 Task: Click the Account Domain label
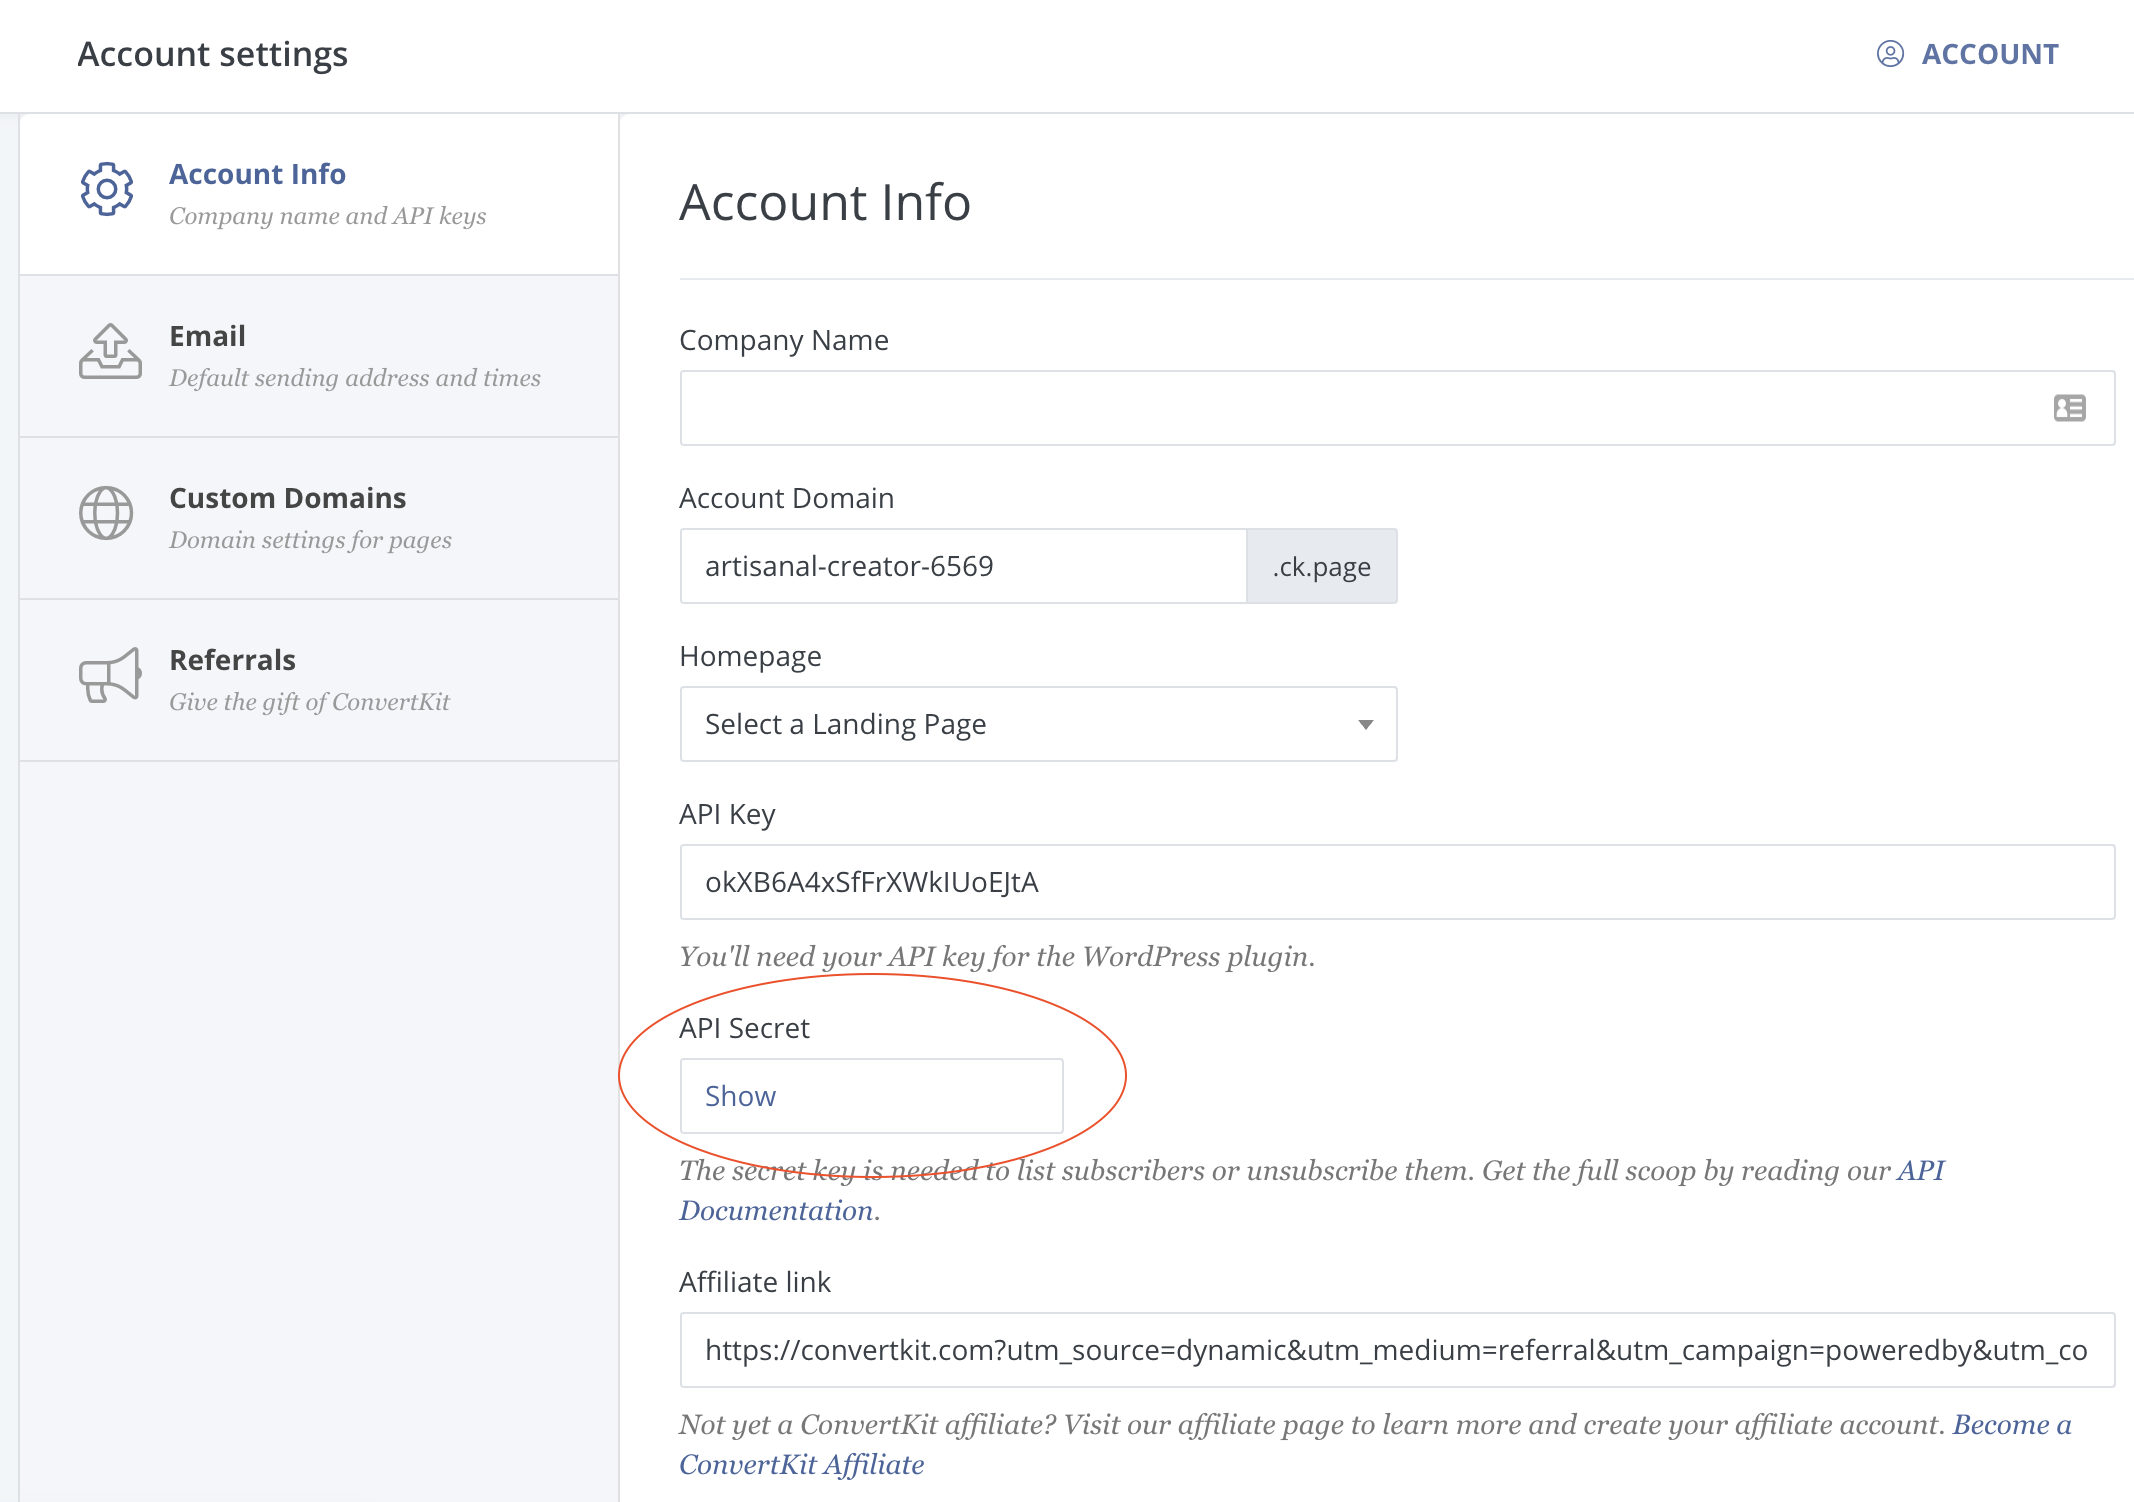pyautogui.click(x=787, y=498)
